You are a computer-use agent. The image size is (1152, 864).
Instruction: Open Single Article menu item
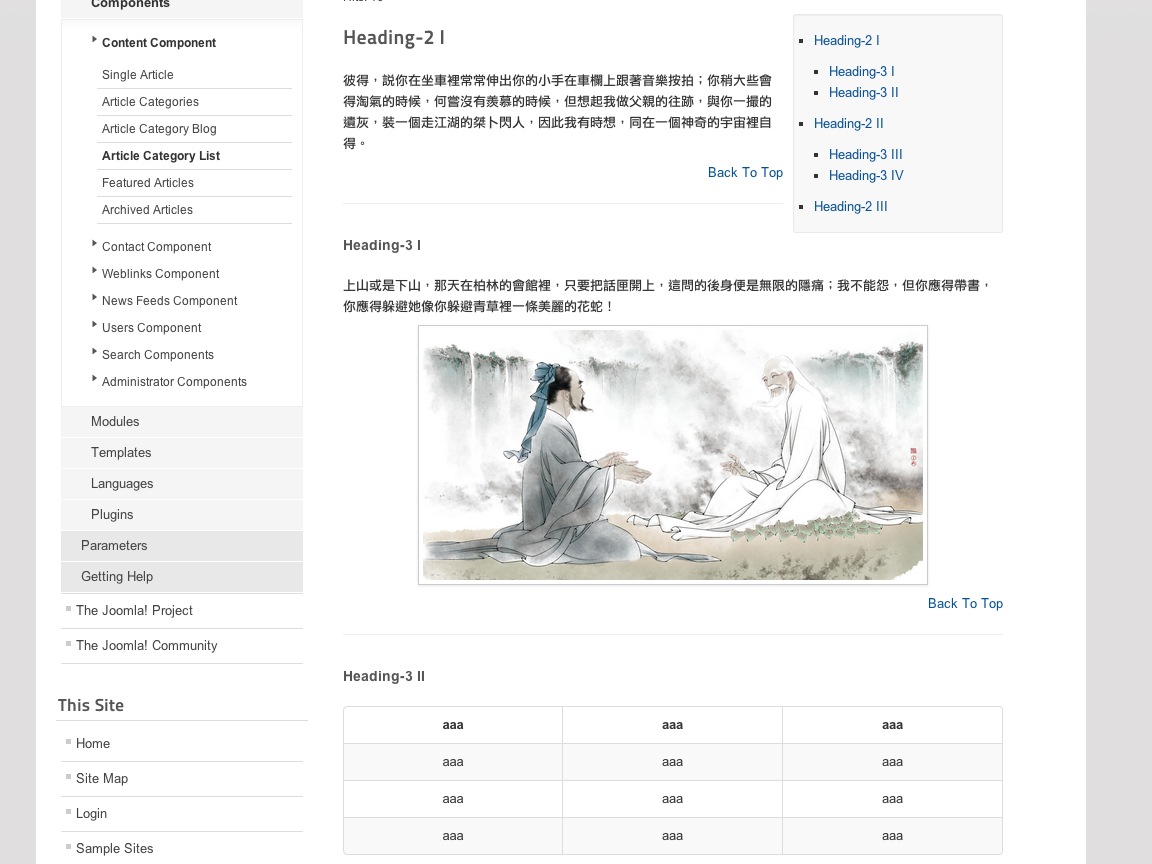point(137,75)
